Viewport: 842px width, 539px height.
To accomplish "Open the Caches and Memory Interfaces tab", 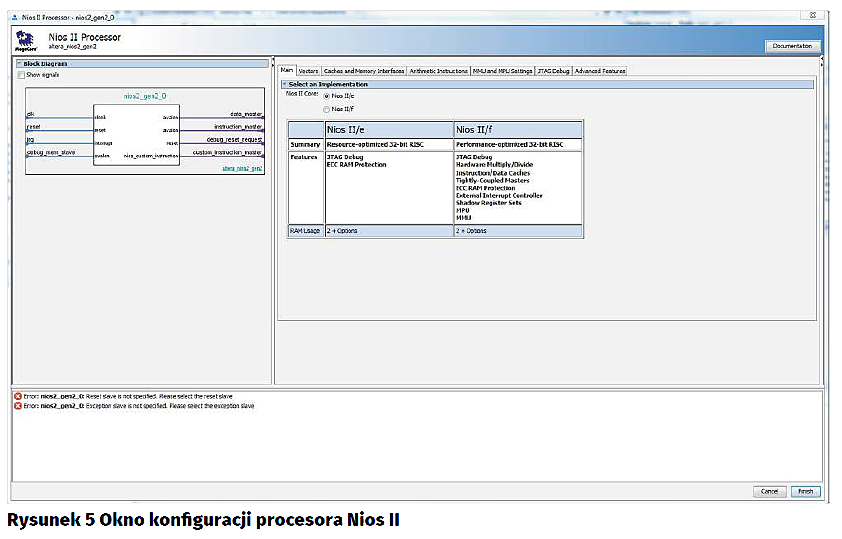I will tap(364, 71).
